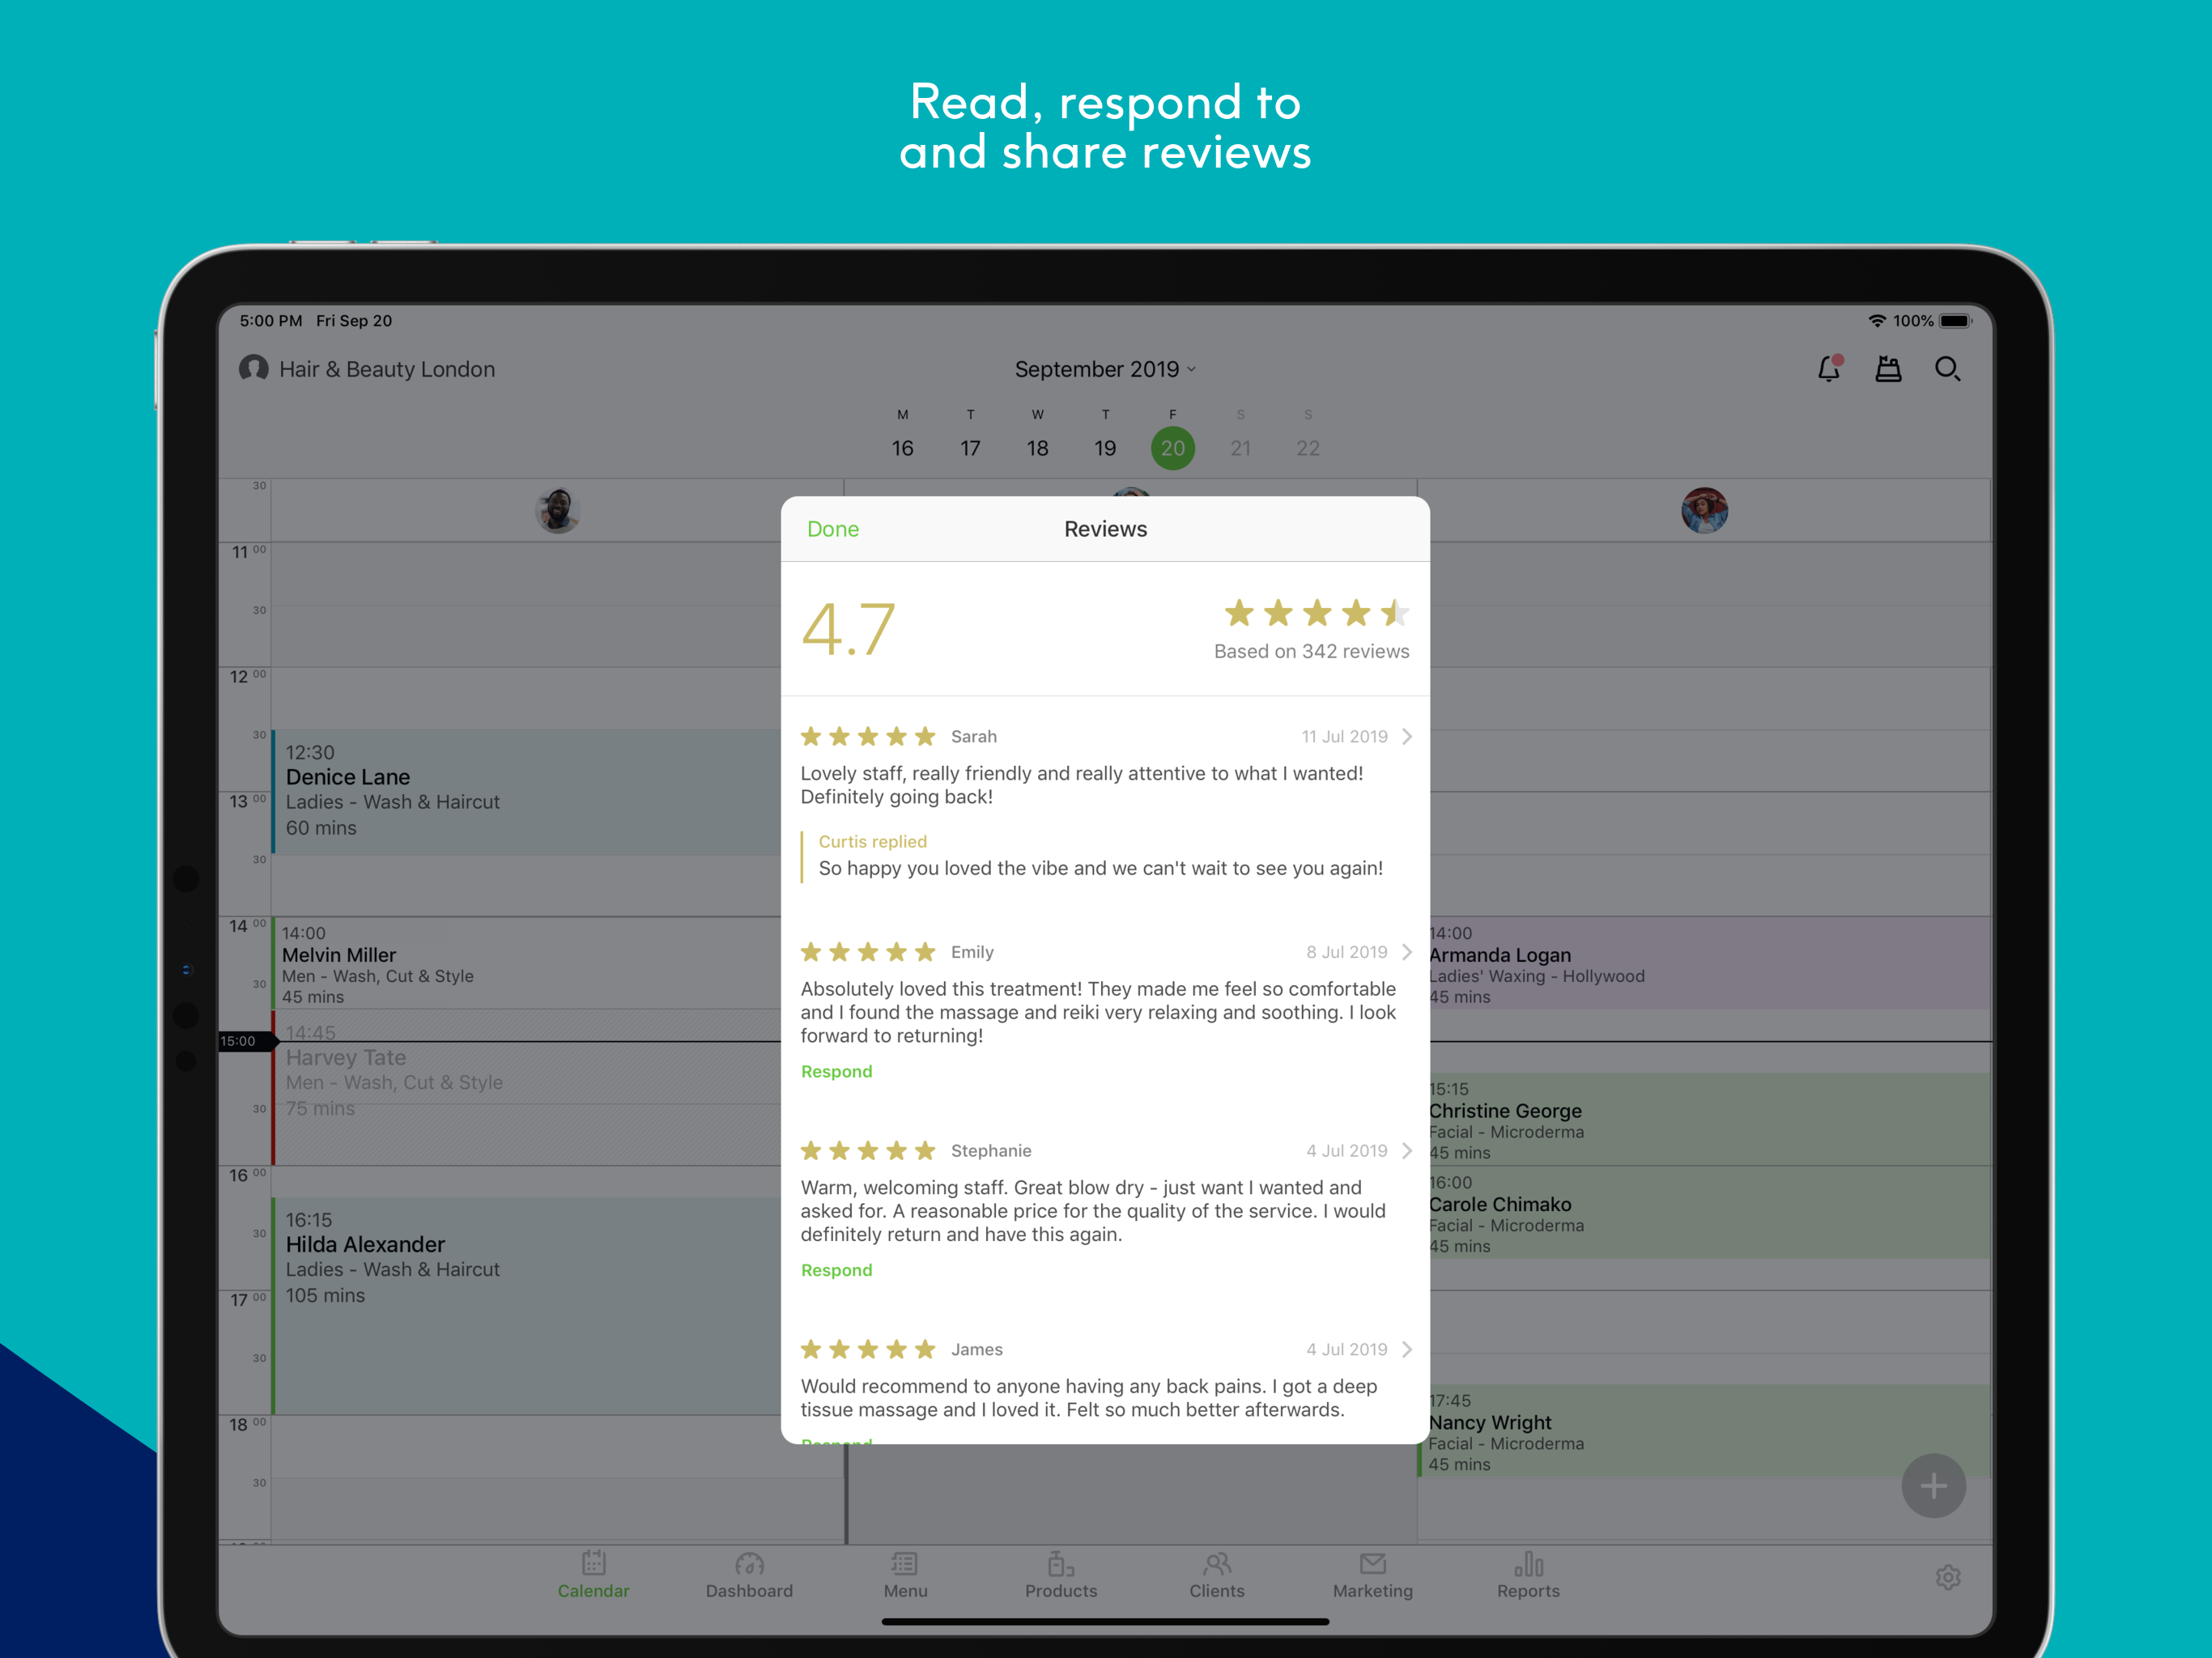Expand the September 2019 month picker
The height and width of the screenshot is (1658, 2212).
coord(1105,369)
